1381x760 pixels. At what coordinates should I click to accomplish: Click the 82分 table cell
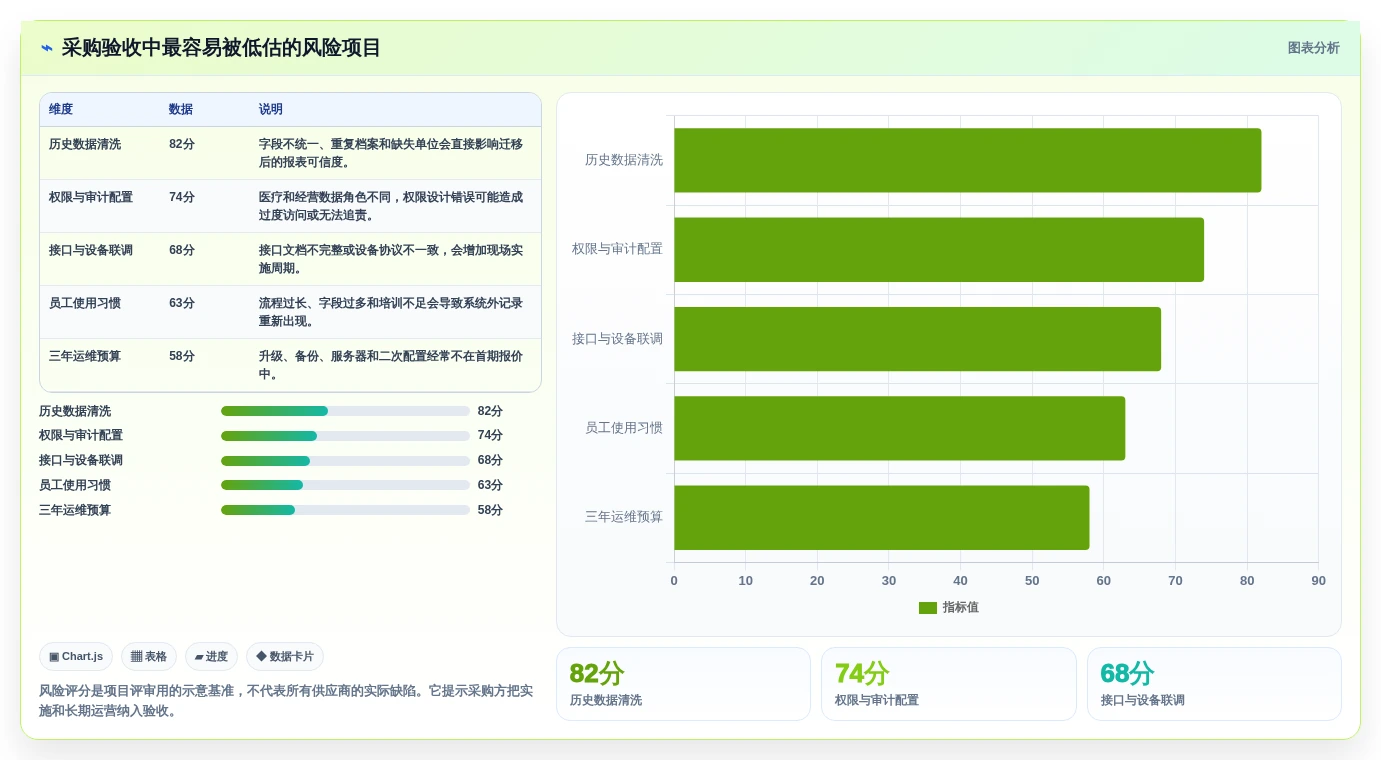(x=182, y=144)
